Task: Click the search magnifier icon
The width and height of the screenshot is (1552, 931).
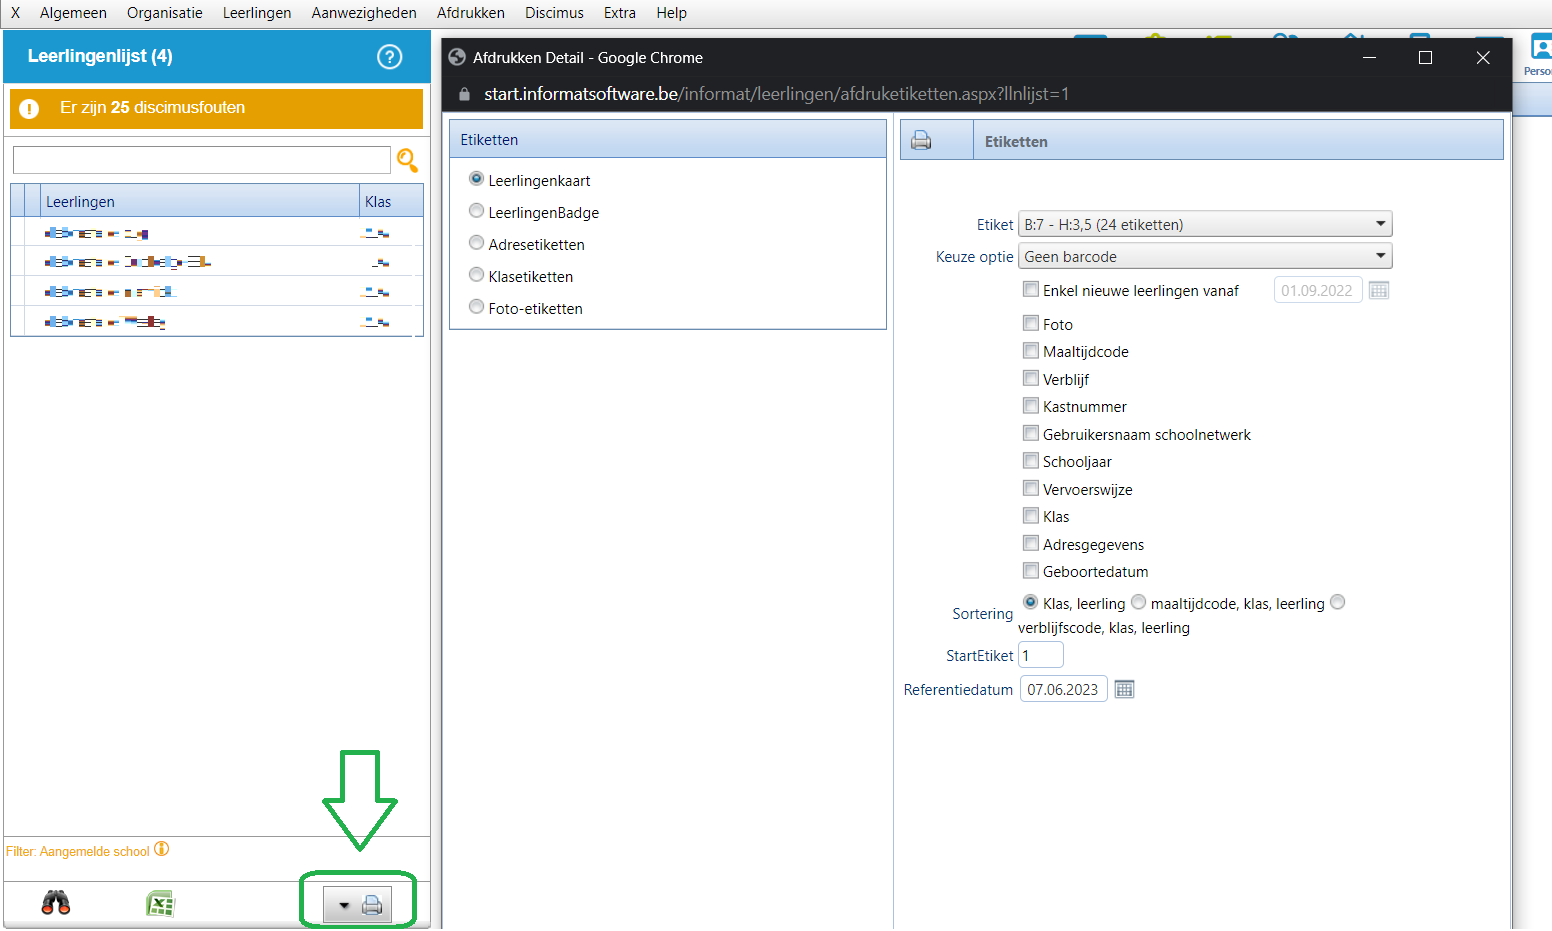Action: click(x=407, y=160)
